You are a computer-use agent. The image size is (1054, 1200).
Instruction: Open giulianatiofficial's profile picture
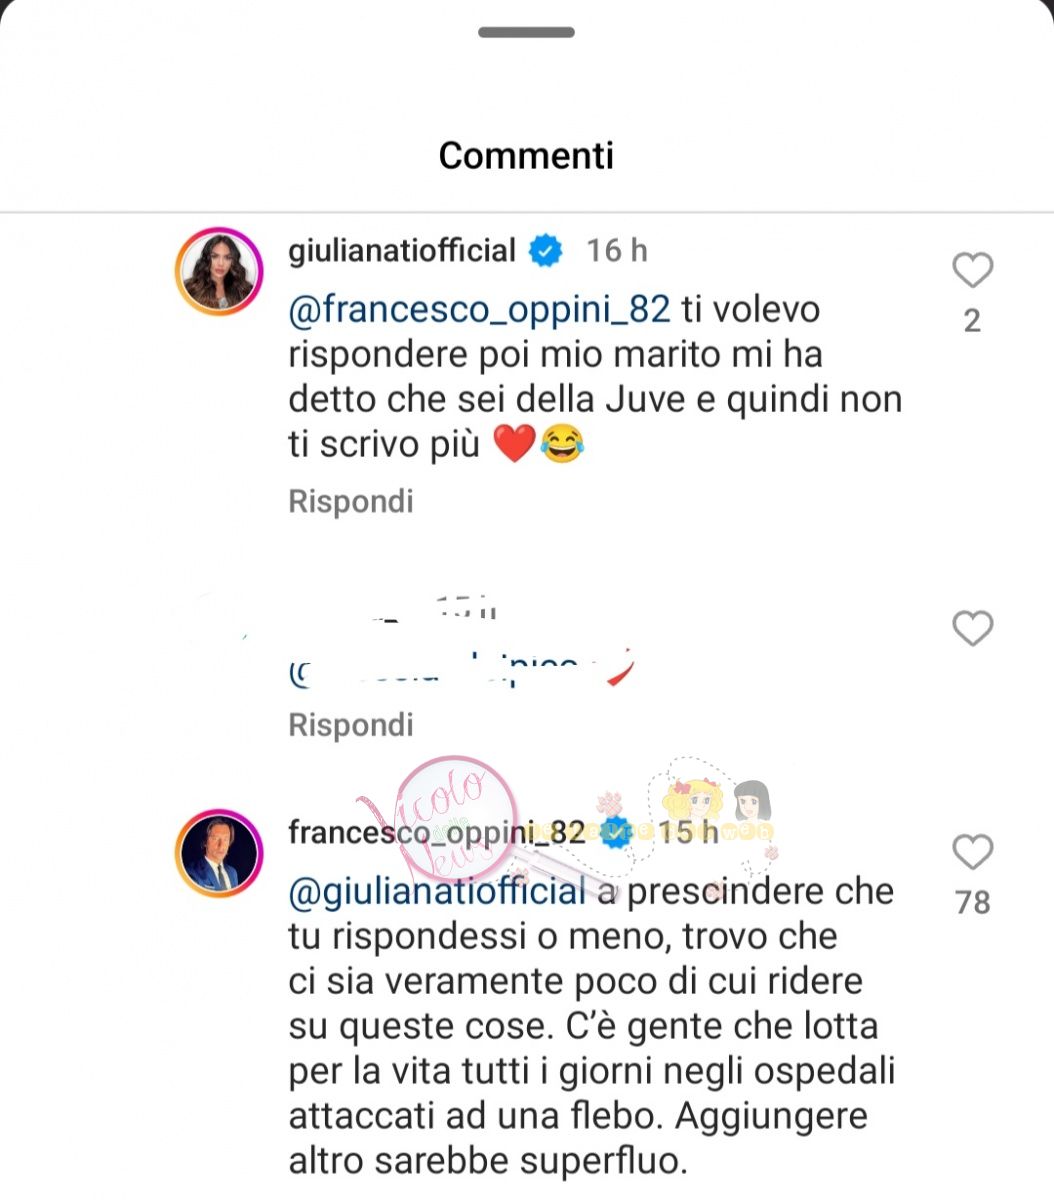coord(220,272)
